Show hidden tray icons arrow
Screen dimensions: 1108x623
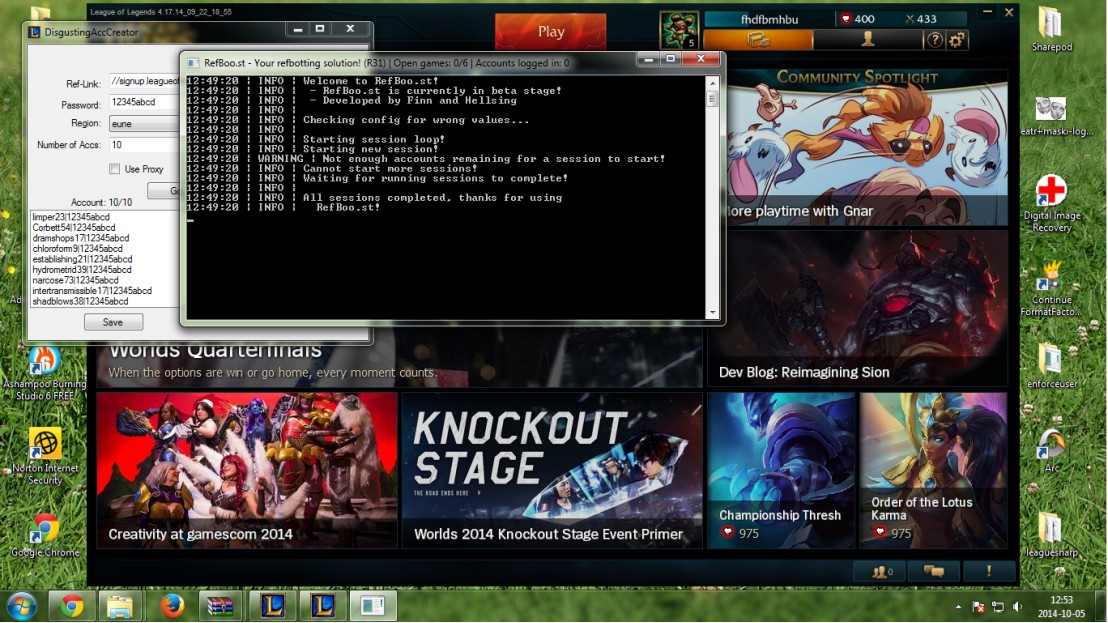click(958, 607)
